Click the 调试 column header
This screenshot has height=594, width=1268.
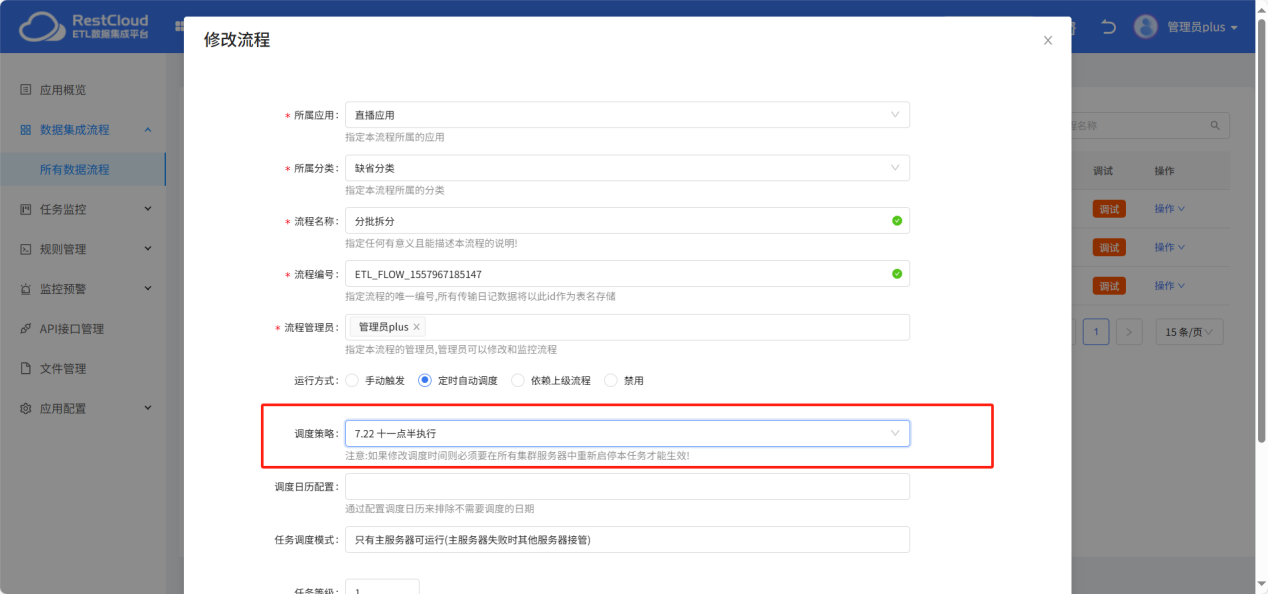tap(1103, 171)
